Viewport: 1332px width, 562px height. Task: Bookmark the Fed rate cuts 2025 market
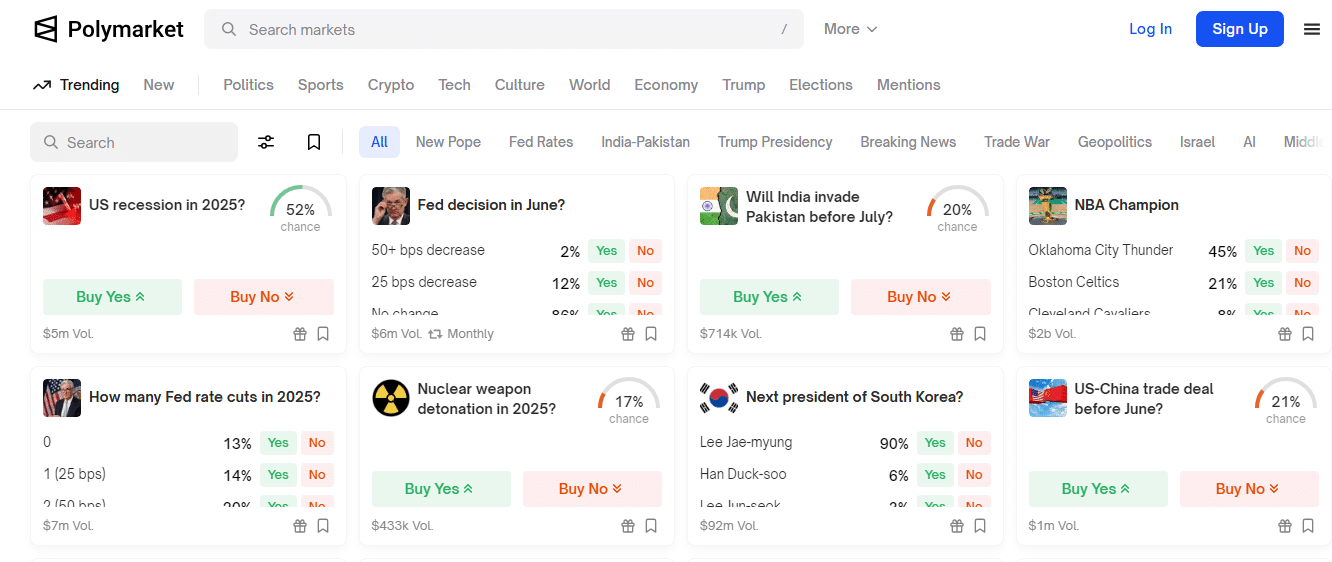click(x=323, y=526)
